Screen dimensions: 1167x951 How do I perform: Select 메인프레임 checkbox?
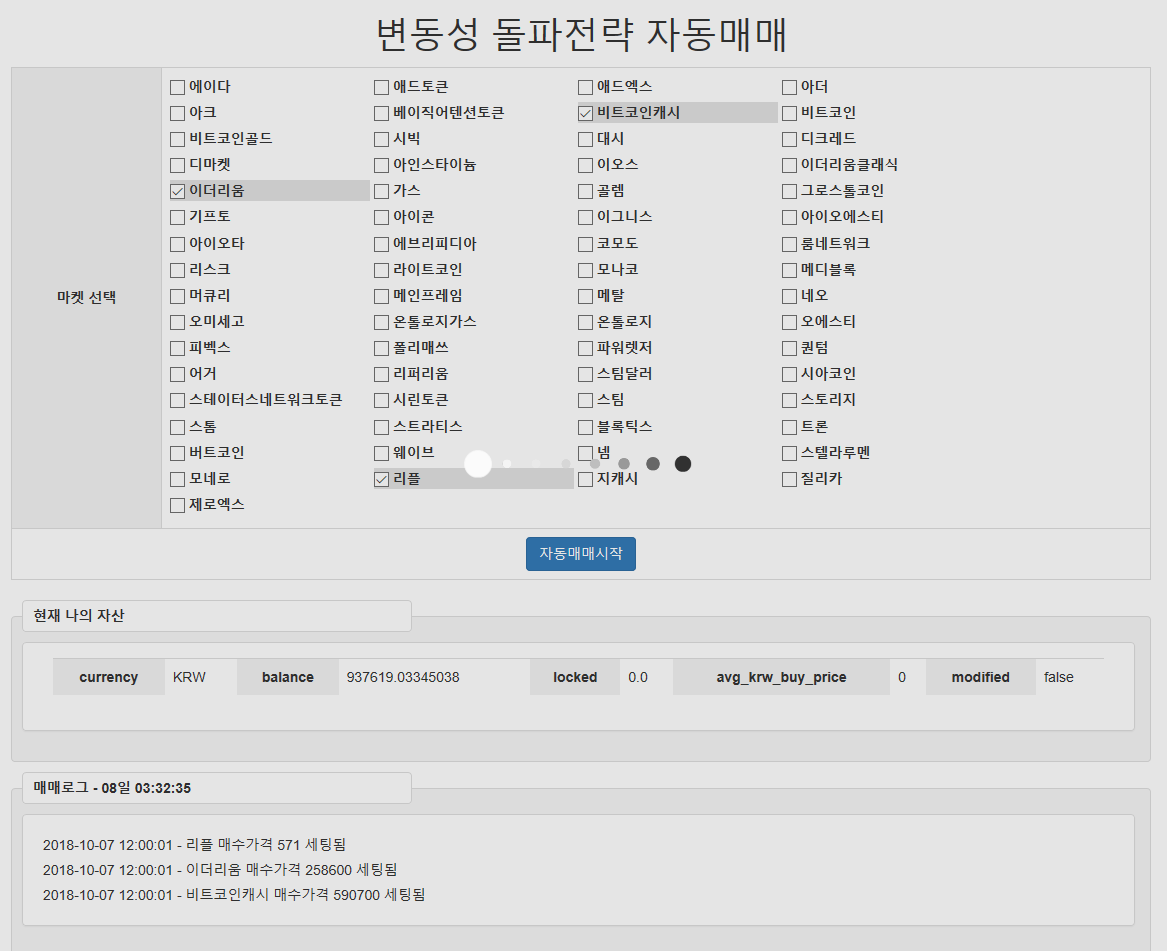click(x=381, y=296)
